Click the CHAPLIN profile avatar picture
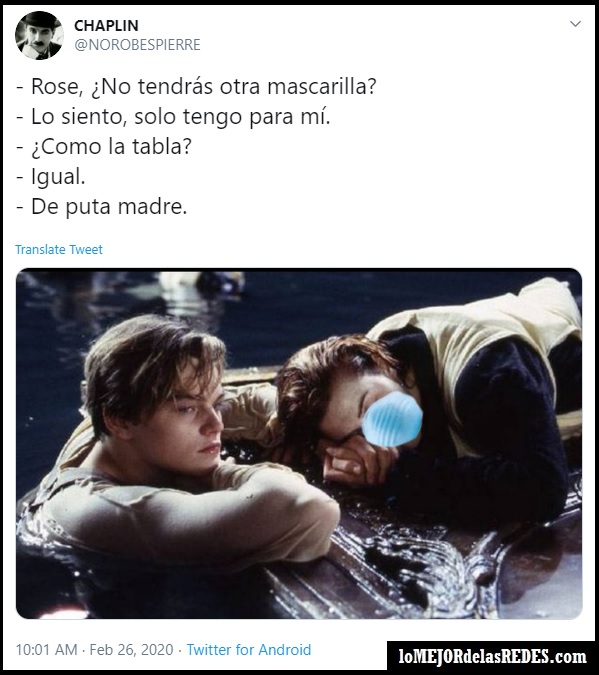Image resolution: width=599 pixels, height=675 pixels. coord(39,35)
